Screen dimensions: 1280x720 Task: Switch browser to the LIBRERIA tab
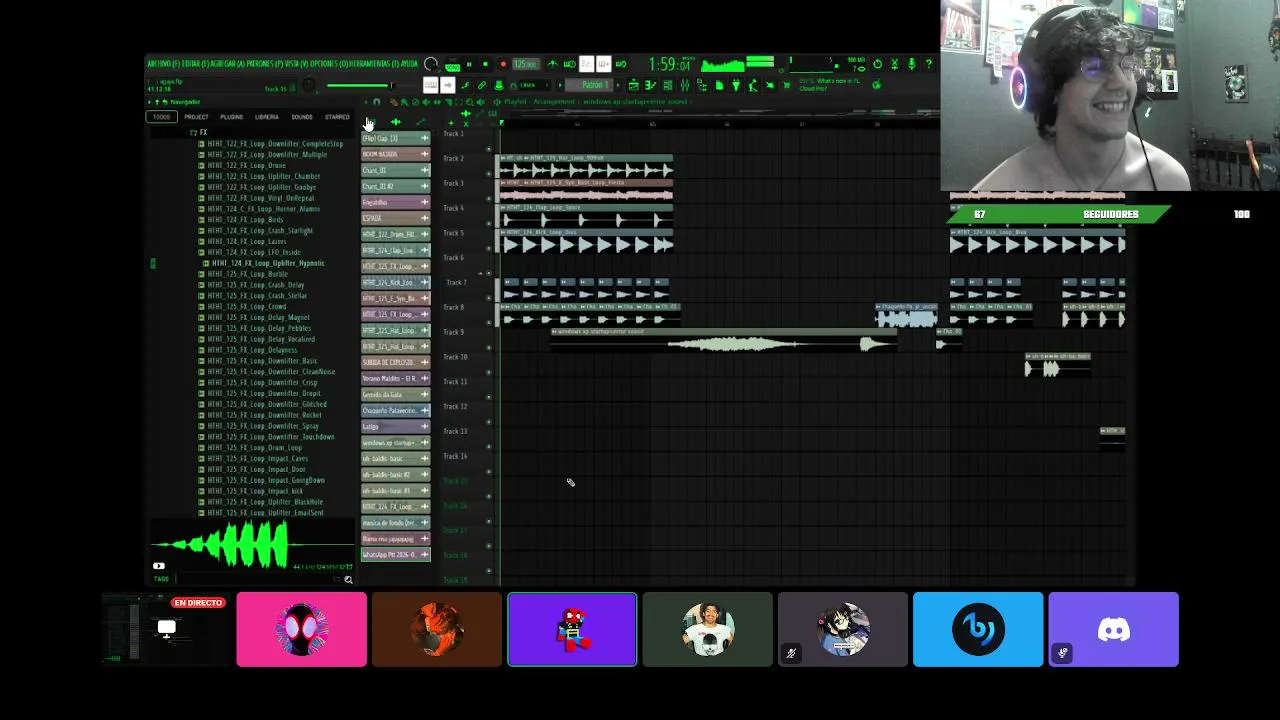click(x=267, y=117)
